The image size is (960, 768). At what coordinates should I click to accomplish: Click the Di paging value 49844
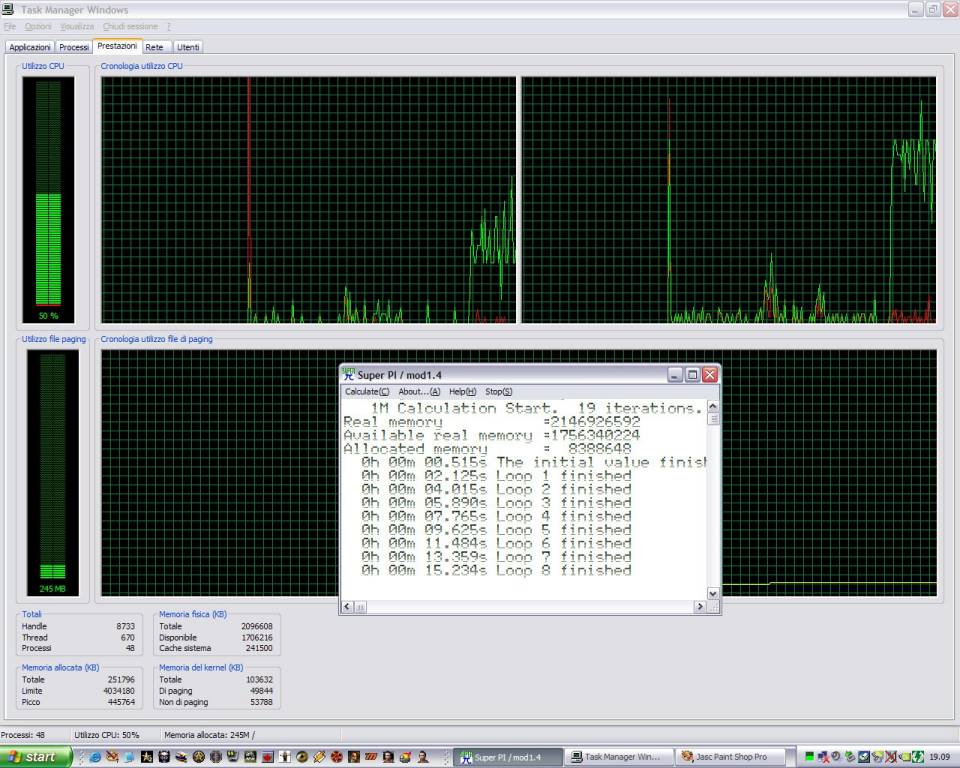[261, 691]
